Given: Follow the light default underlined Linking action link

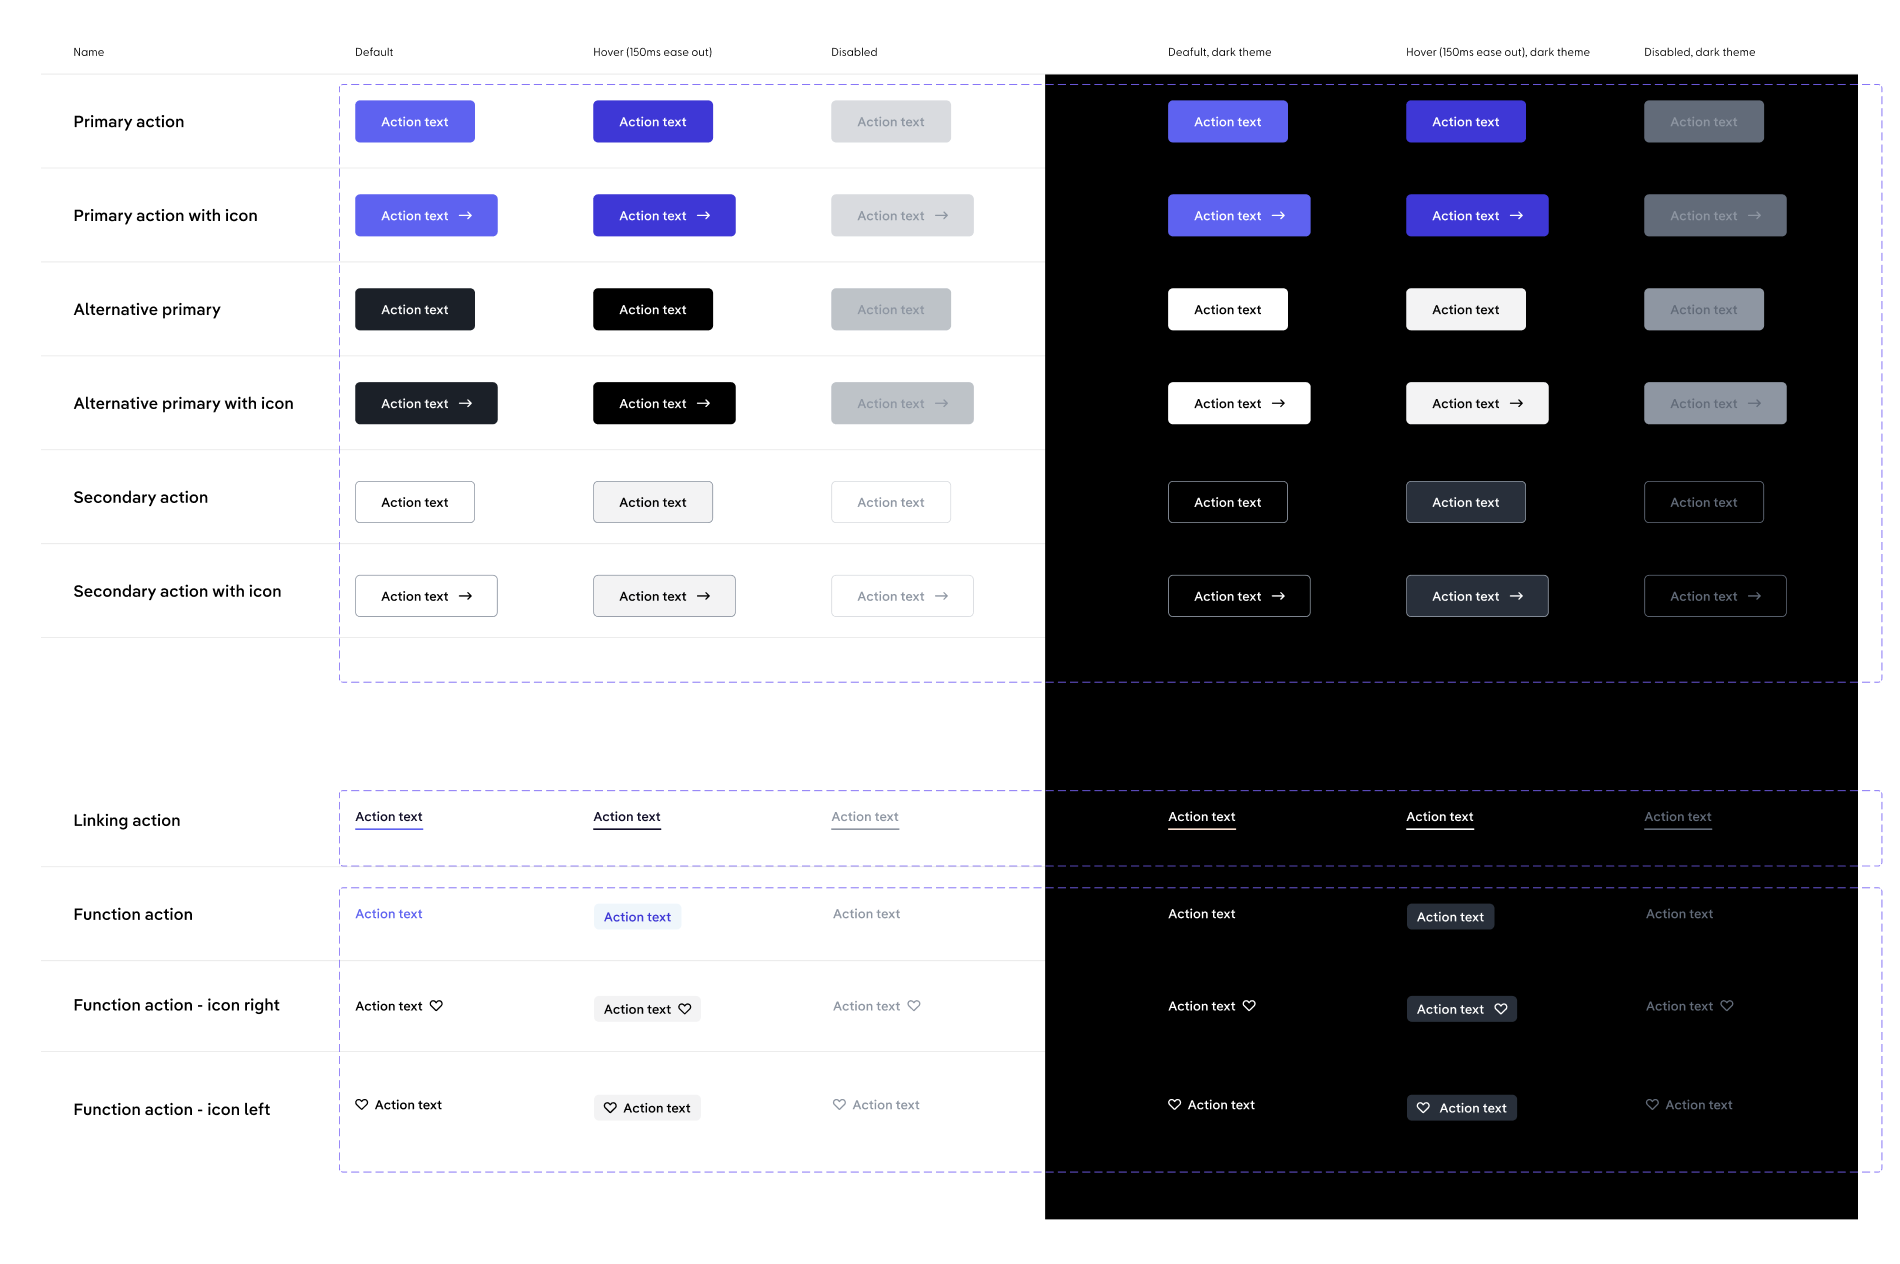Looking at the screenshot, I should [x=389, y=817].
